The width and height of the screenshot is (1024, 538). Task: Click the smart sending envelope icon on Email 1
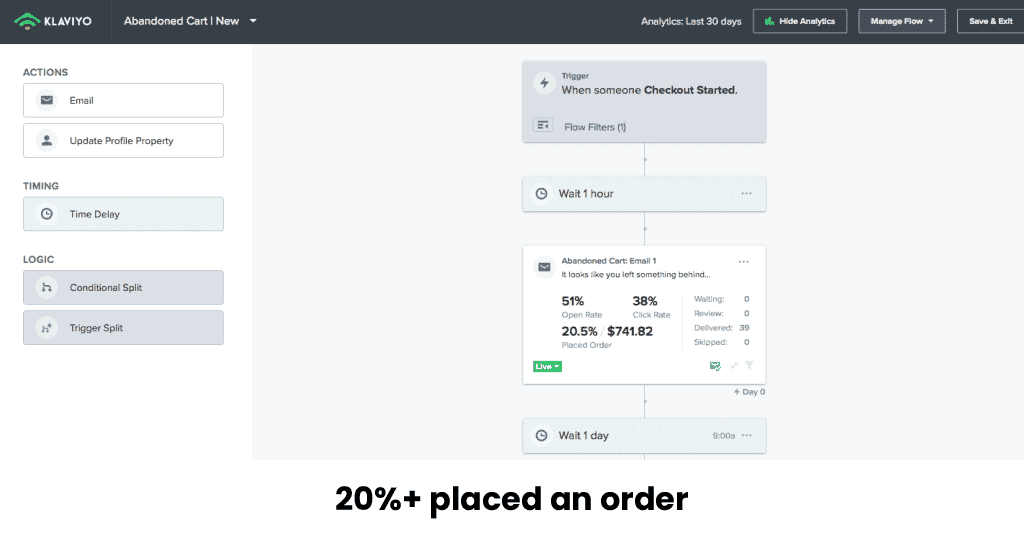(715, 366)
